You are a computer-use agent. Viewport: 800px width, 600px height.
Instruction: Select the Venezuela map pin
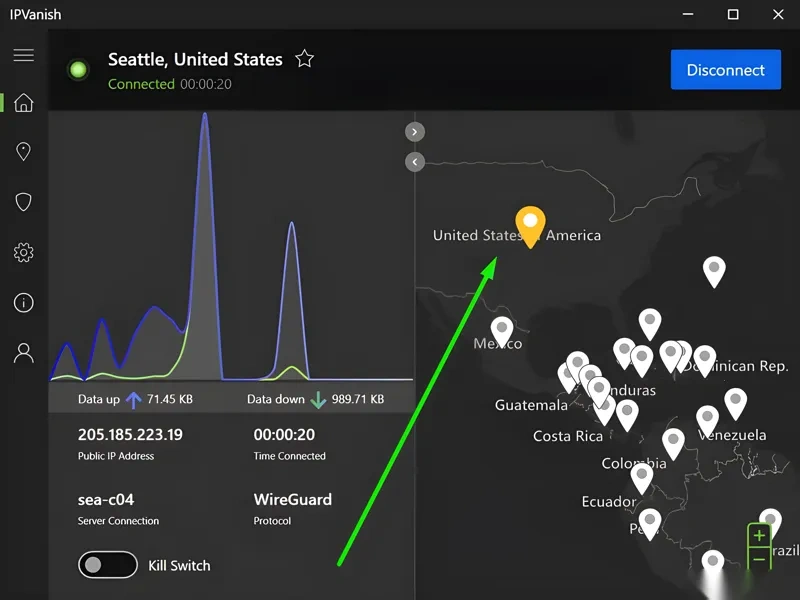pyautogui.click(x=708, y=420)
